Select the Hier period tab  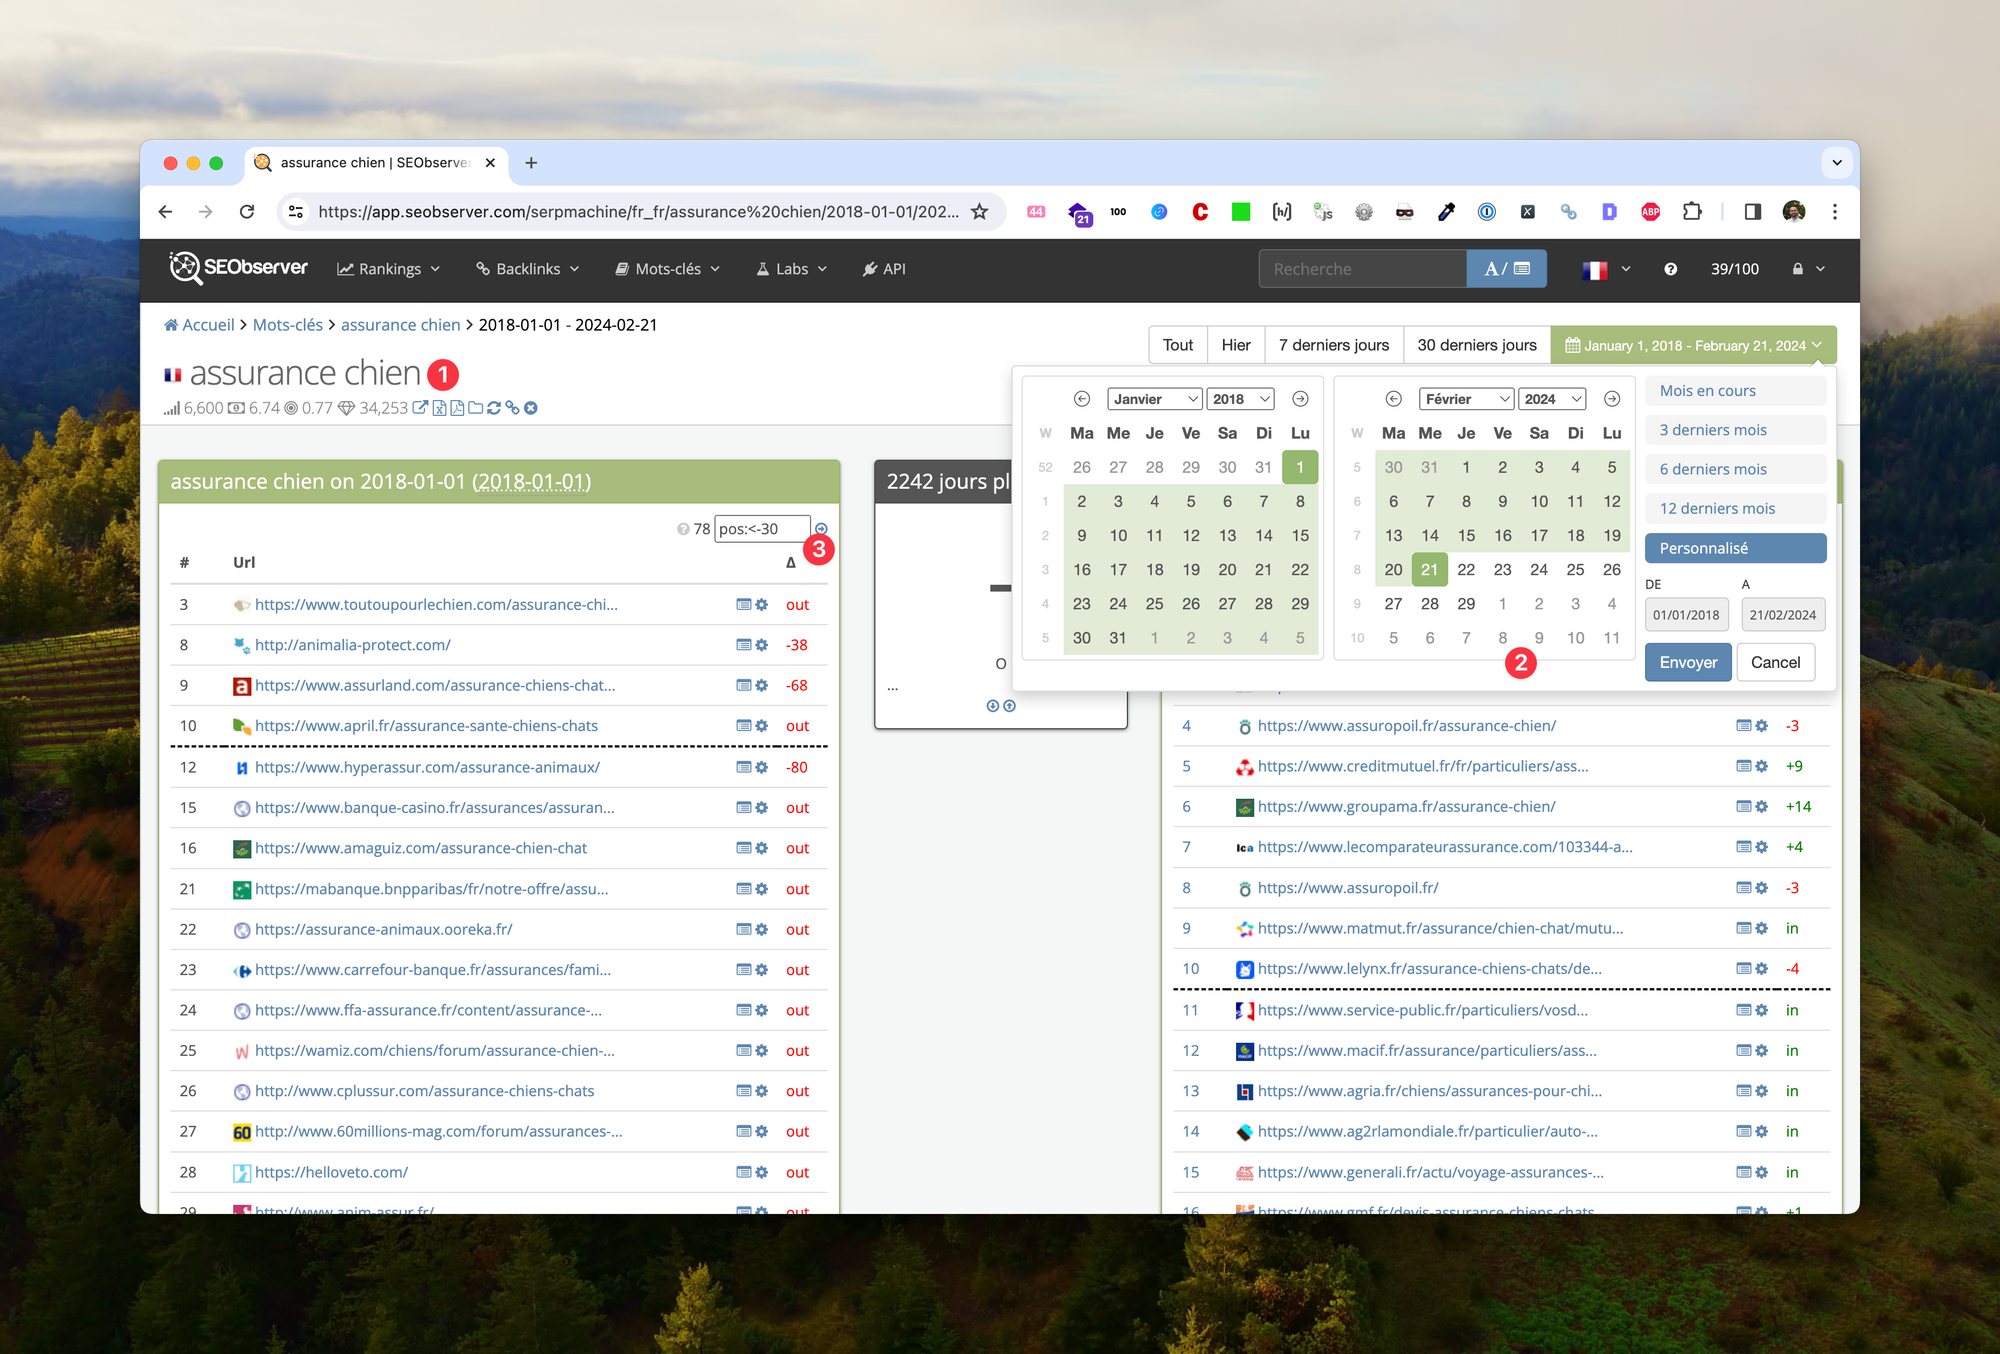pos(1236,345)
